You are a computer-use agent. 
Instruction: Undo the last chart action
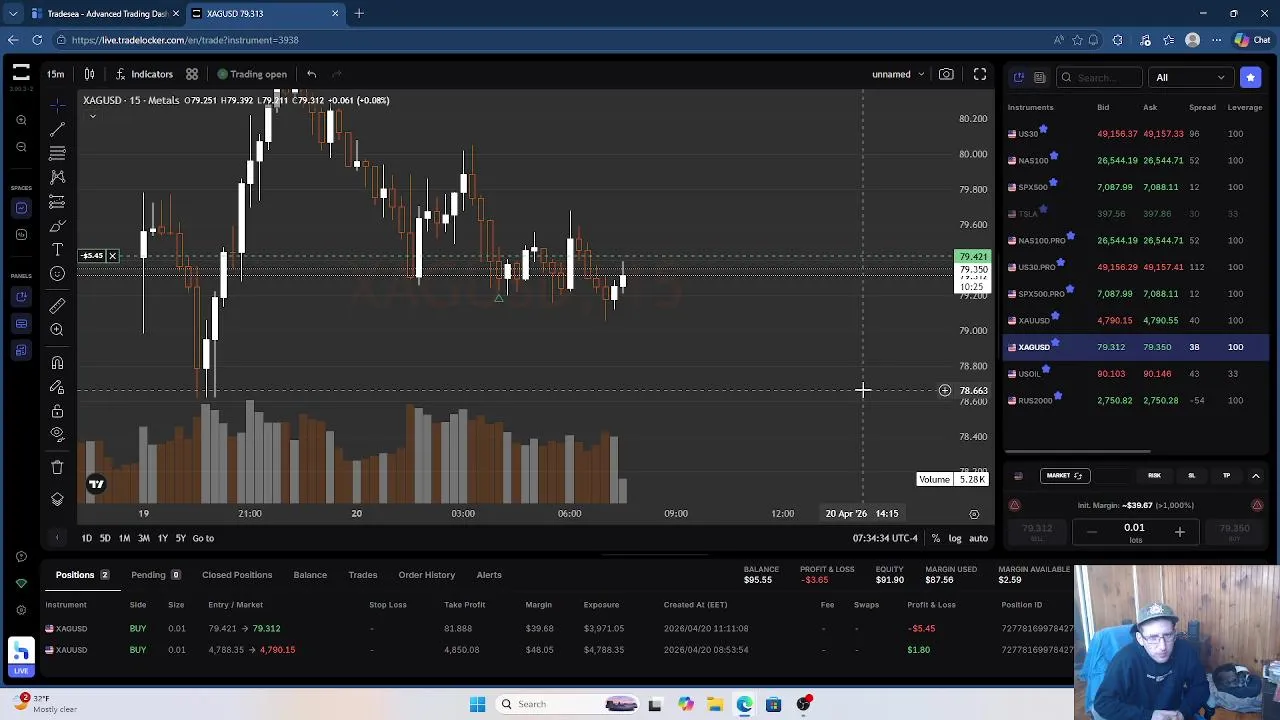[x=312, y=74]
